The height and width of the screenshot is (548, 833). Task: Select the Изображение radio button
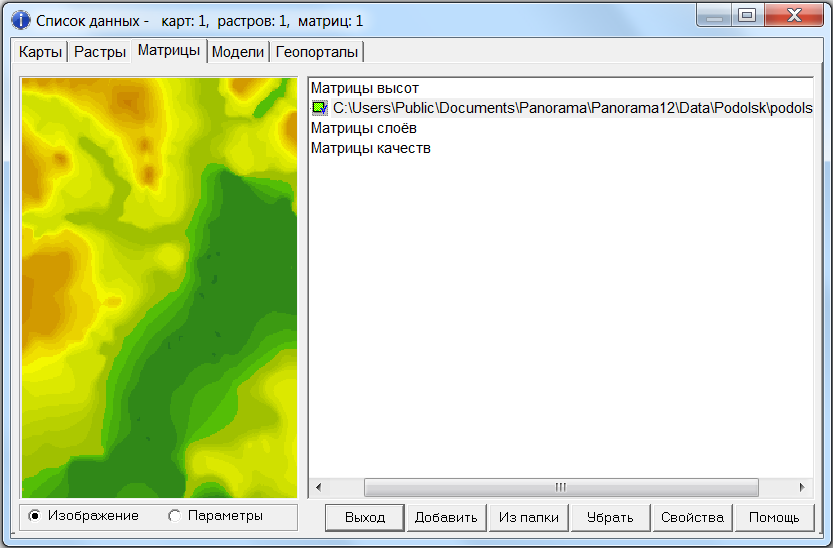click(x=35, y=516)
